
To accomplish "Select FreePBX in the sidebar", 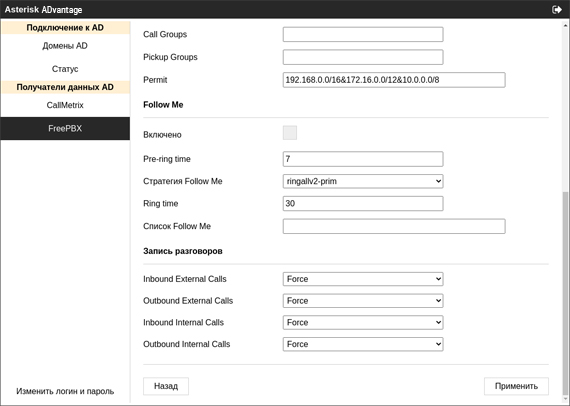I will pyautogui.click(x=65, y=128).
